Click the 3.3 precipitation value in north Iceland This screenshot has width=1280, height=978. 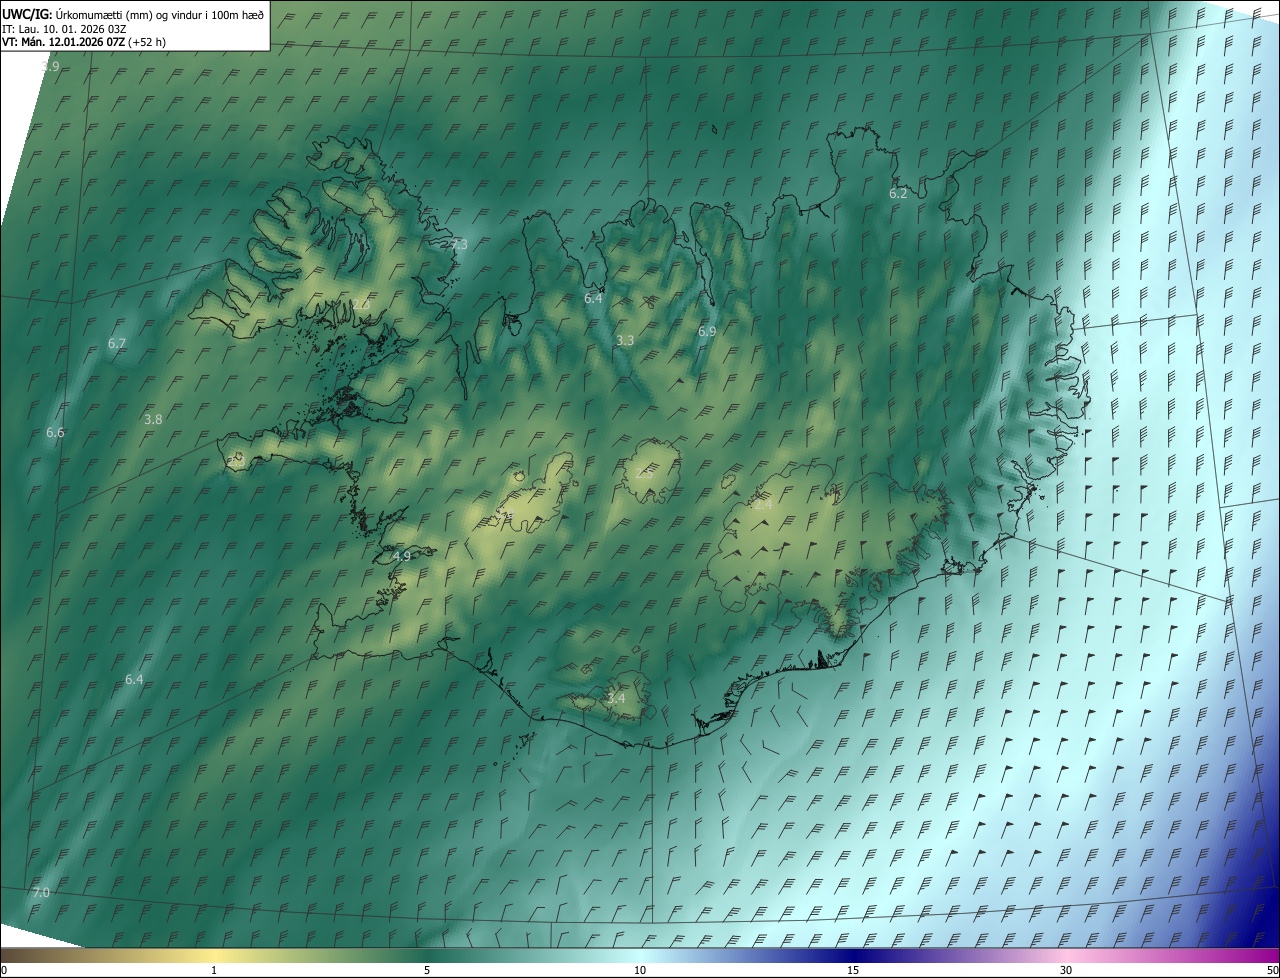point(624,341)
